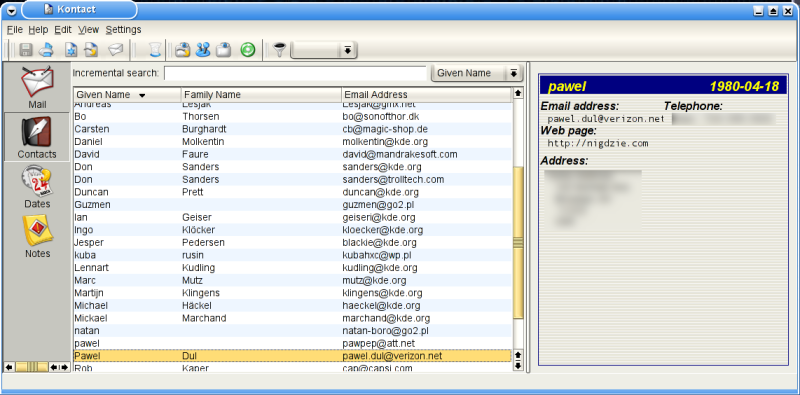Click the green circular refresh icon
Image resolution: width=800 pixels, height=395 pixels.
pyautogui.click(x=247, y=50)
